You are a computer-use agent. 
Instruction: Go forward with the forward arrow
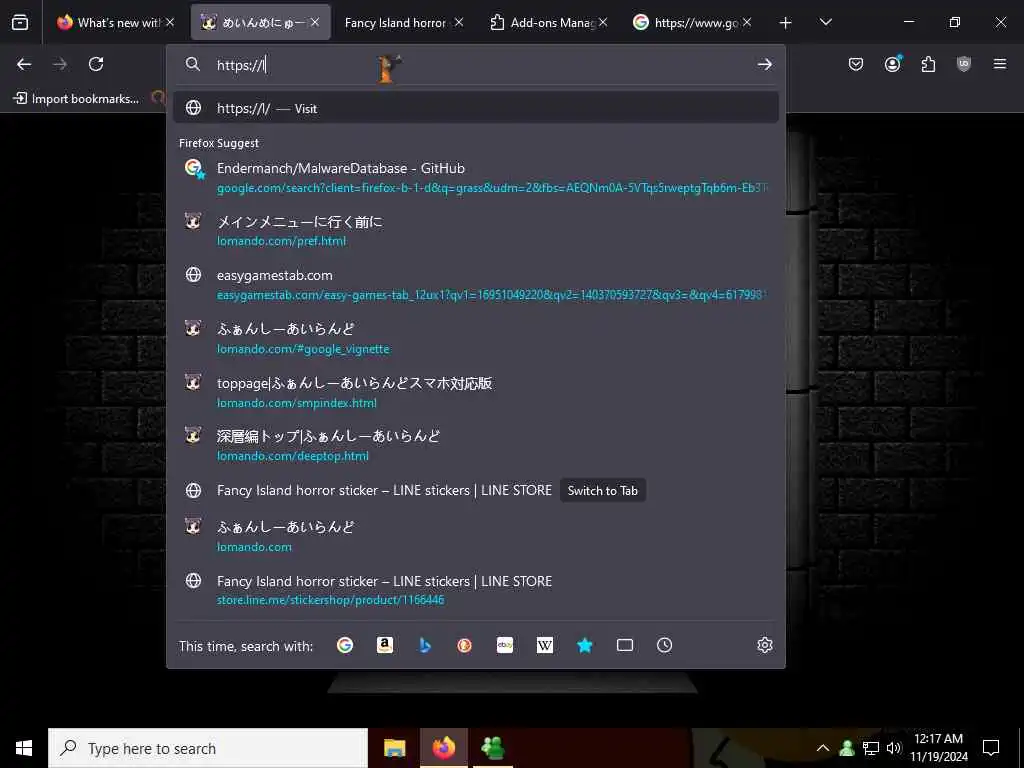[59, 64]
